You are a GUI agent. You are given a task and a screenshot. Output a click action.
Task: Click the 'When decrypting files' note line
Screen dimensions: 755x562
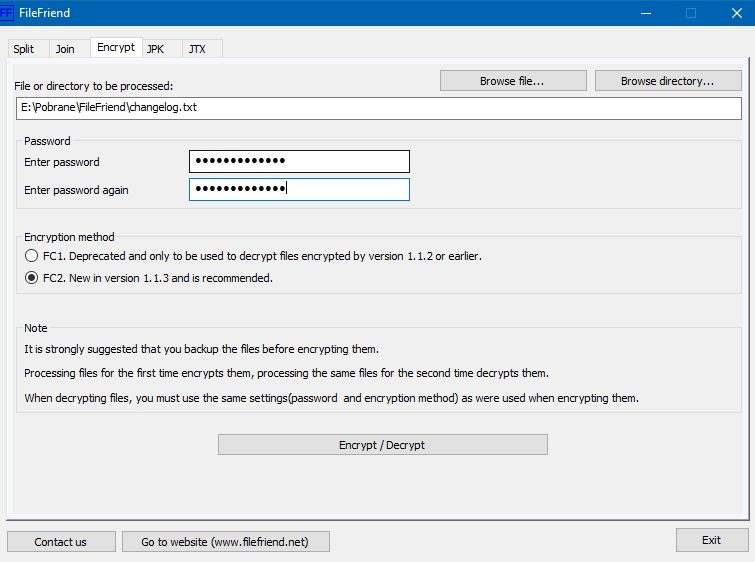tap(331, 398)
